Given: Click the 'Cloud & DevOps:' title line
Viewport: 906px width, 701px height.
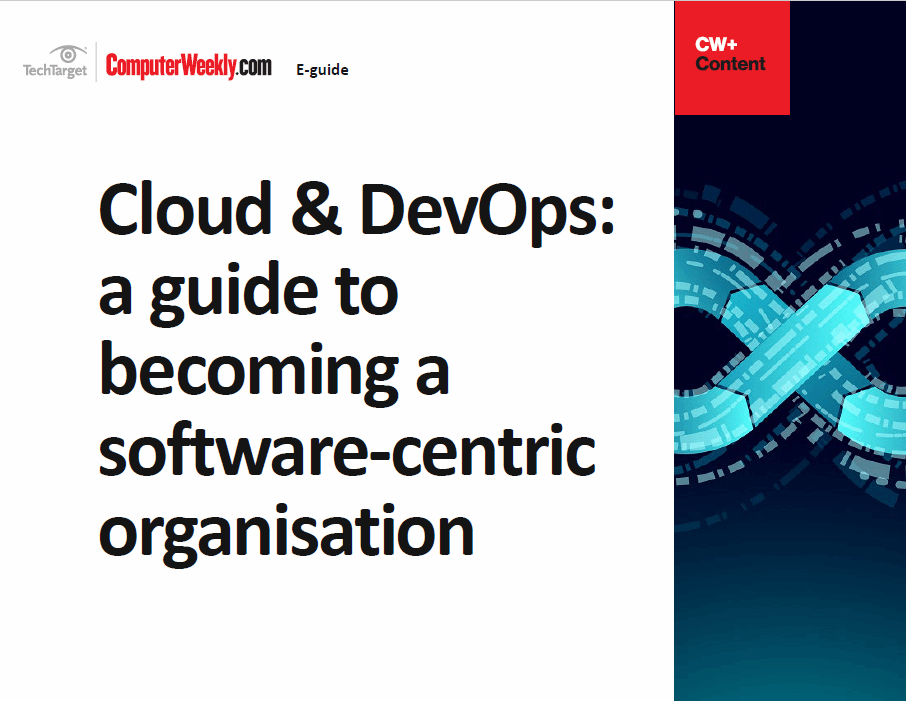Looking at the screenshot, I should [x=357, y=212].
